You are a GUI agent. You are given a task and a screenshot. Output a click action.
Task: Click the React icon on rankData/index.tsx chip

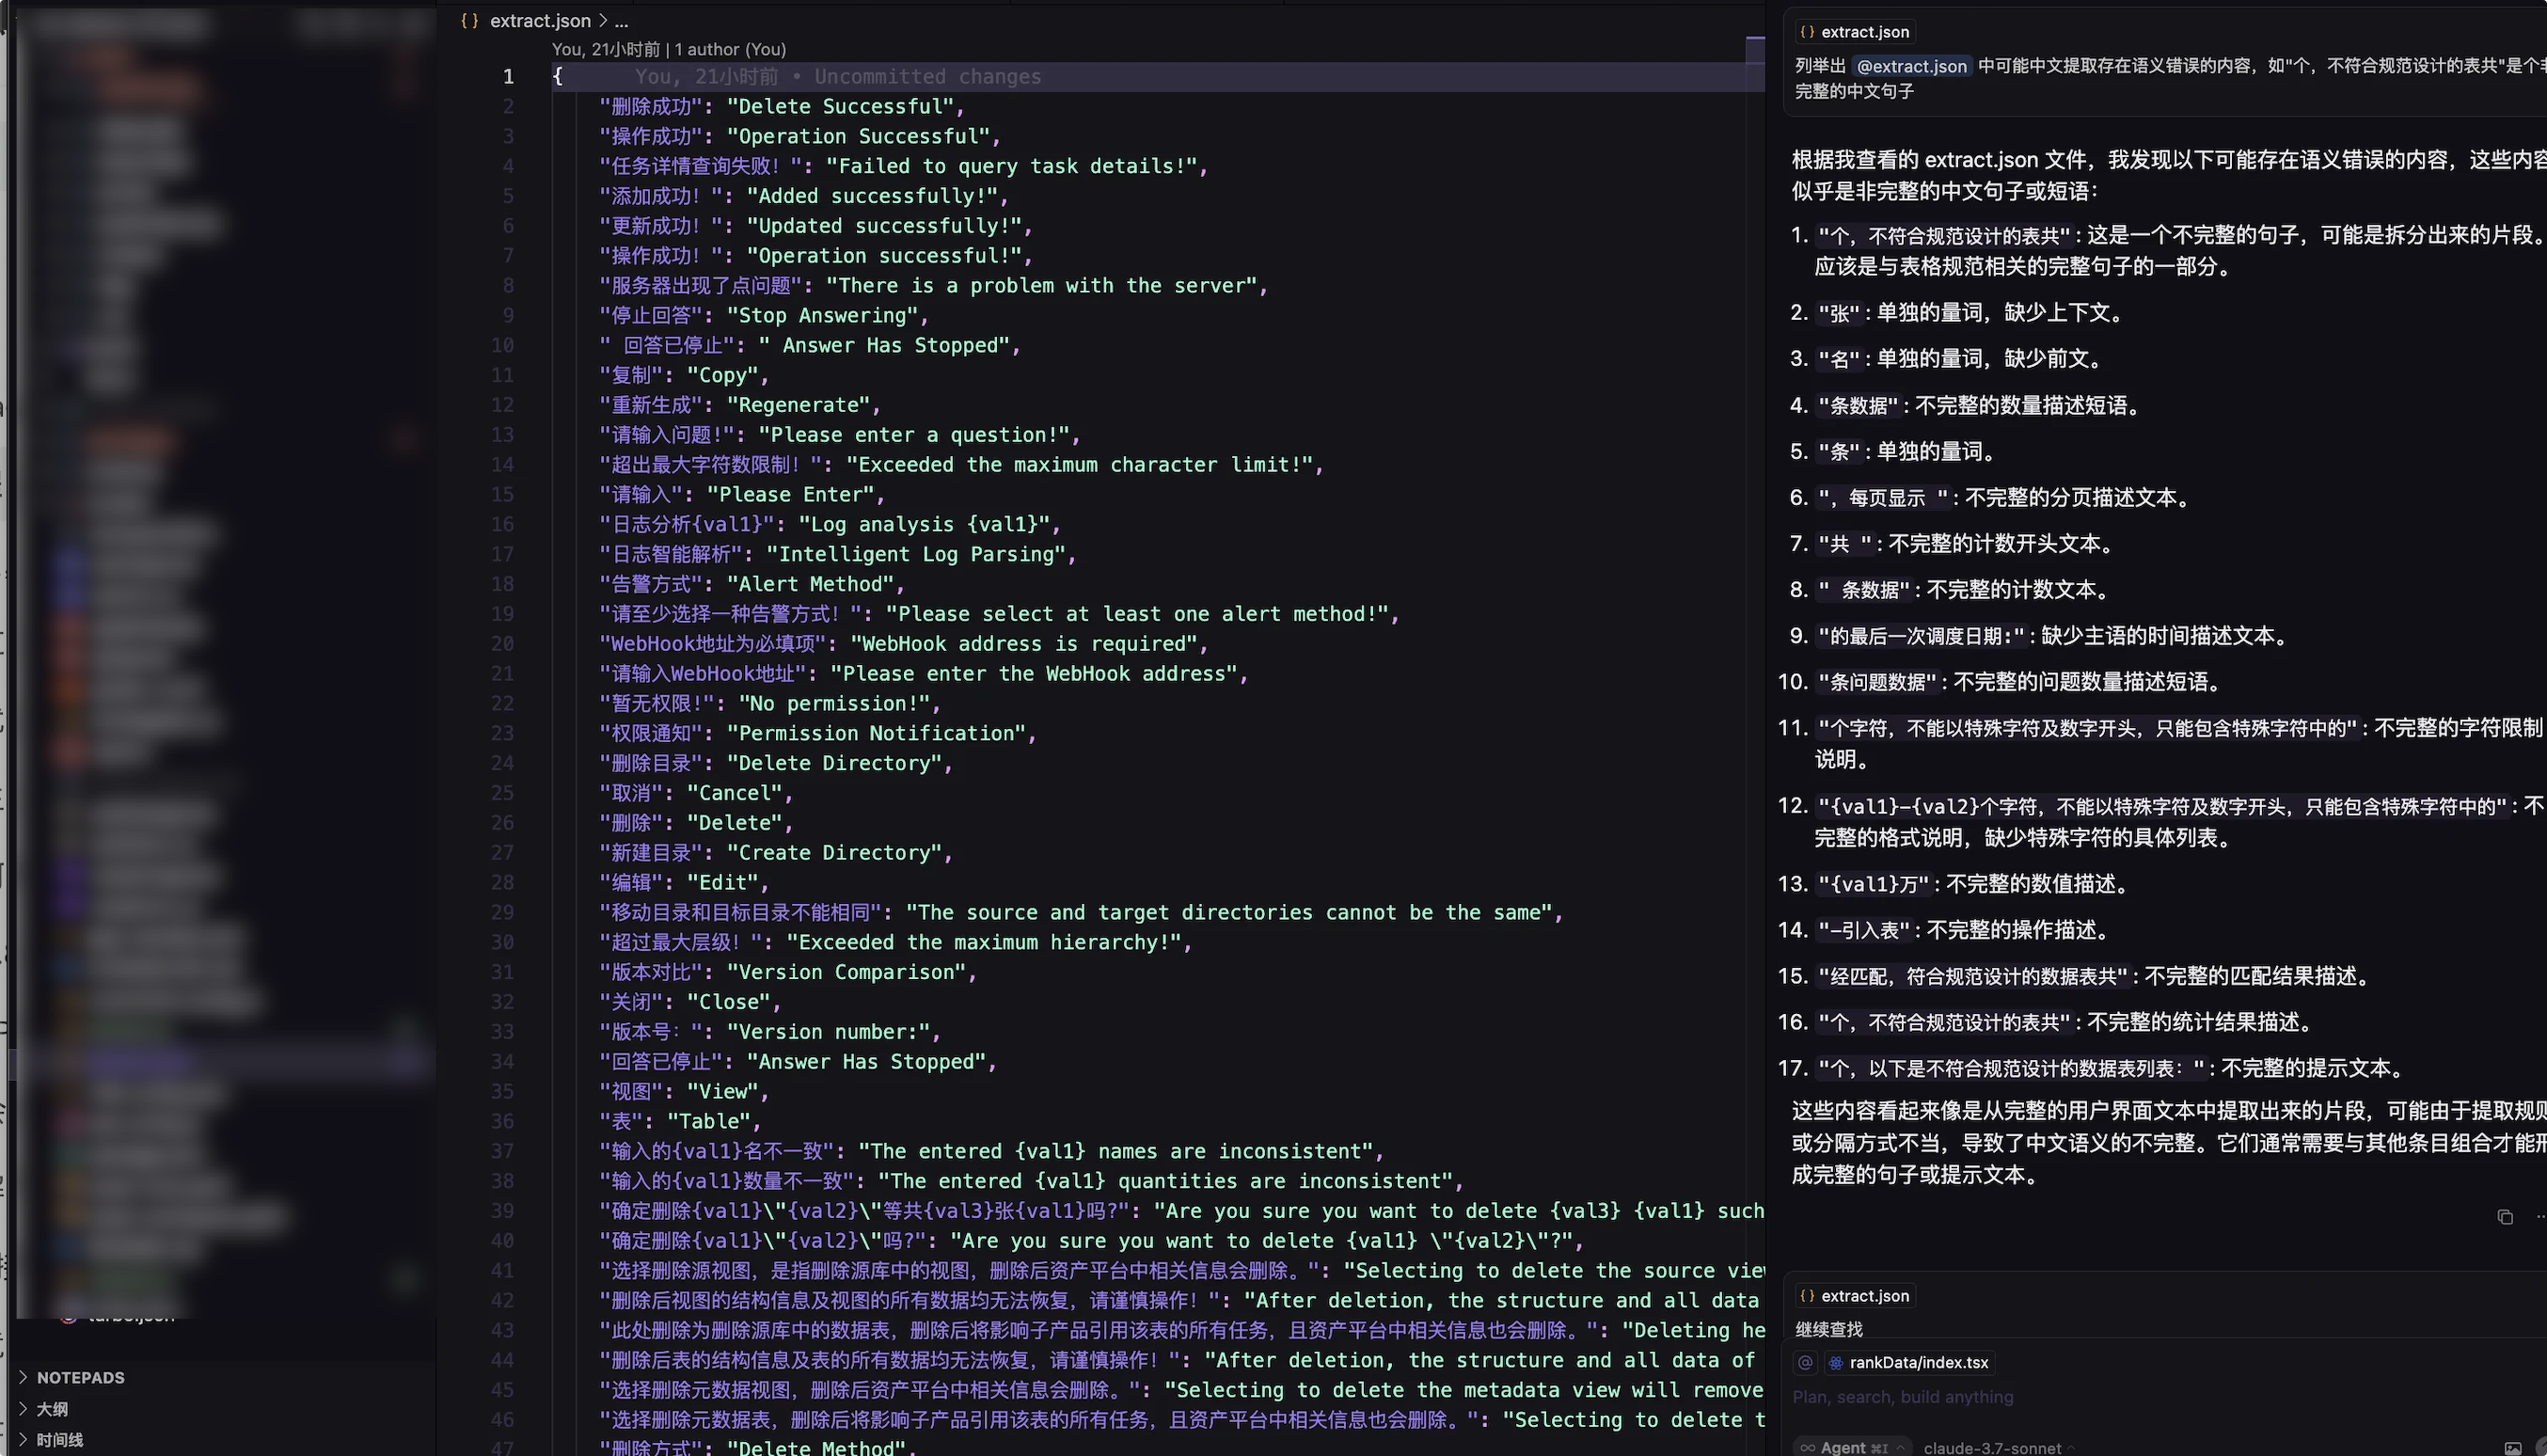pyautogui.click(x=1836, y=1362)
